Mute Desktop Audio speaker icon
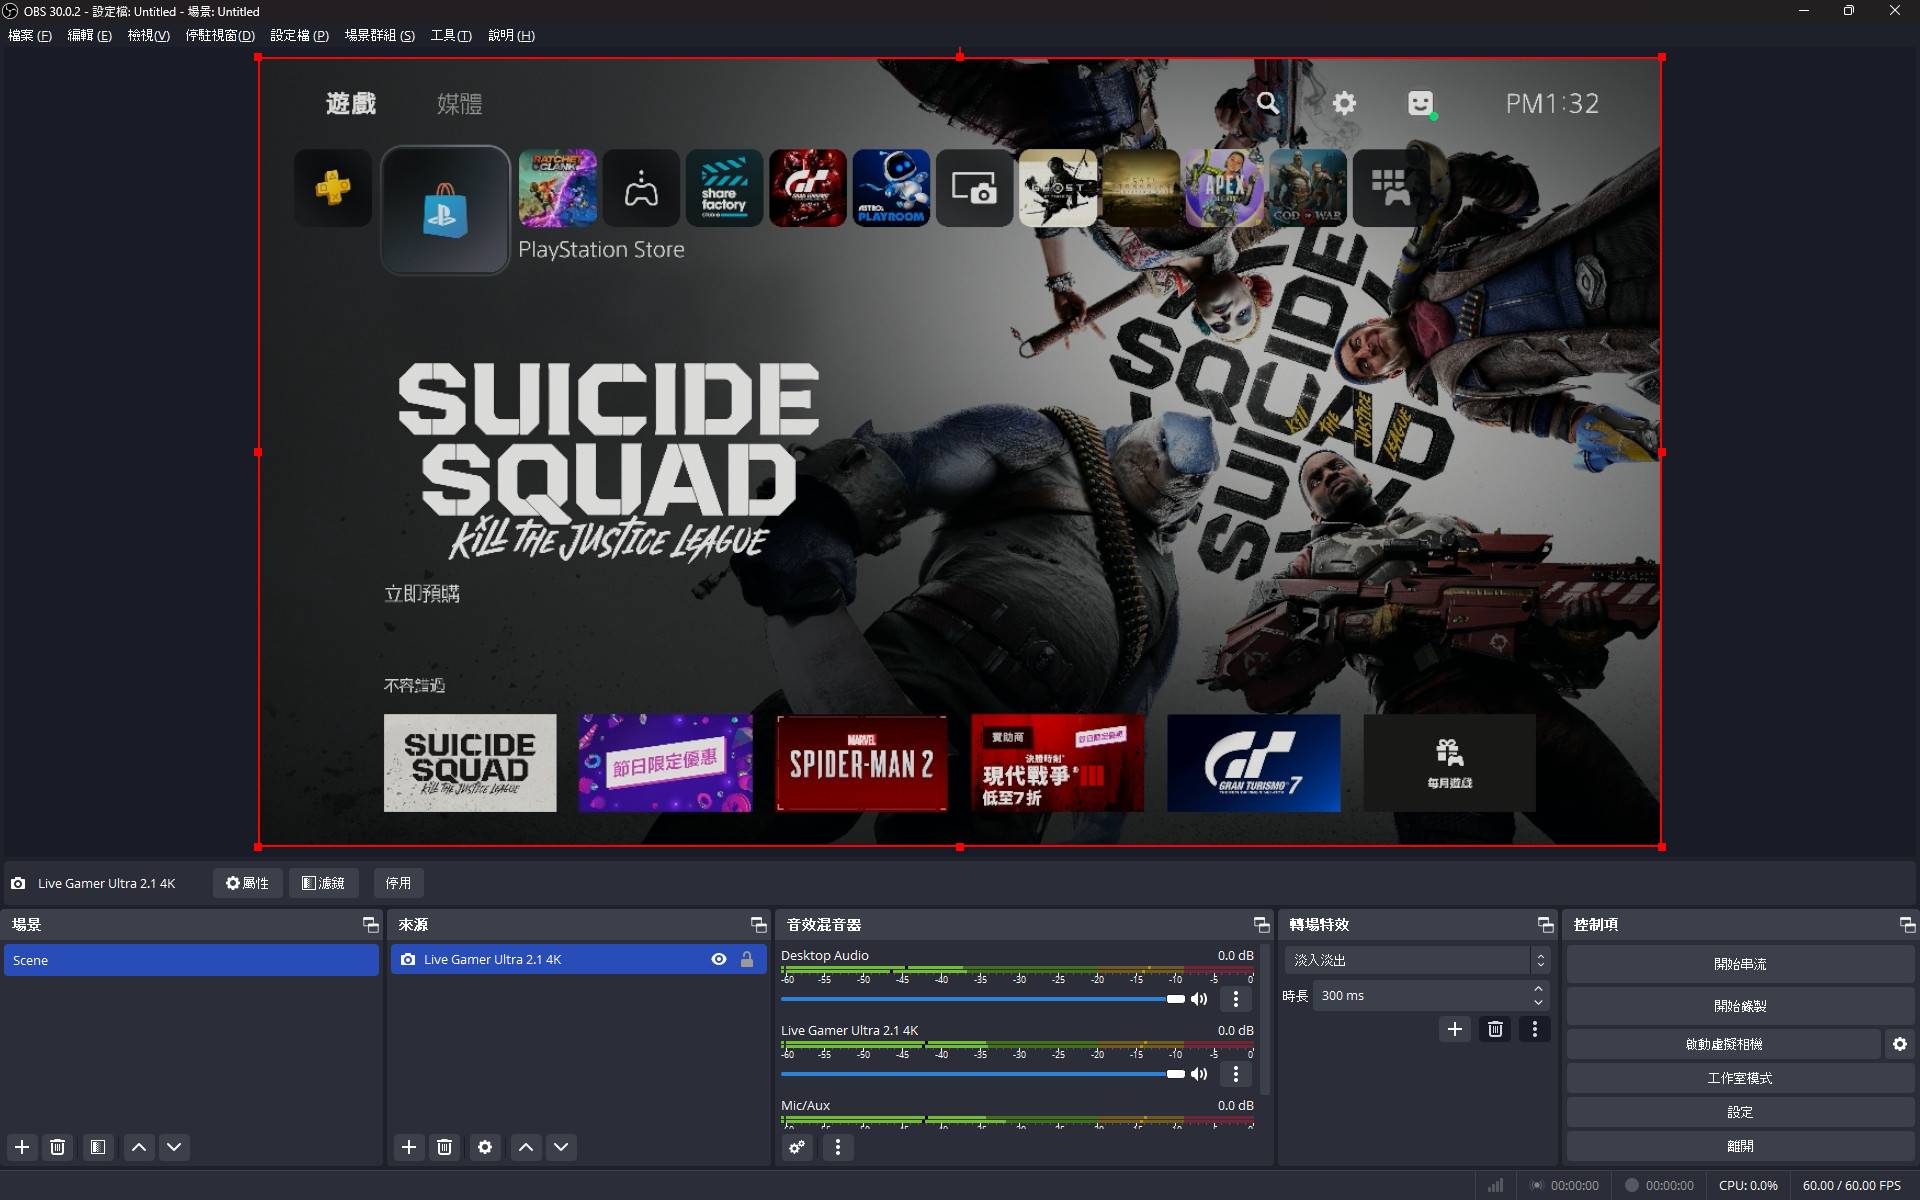This screenshot has height=1200, width=1920. pyautogui.click(x=1200, y=999)
